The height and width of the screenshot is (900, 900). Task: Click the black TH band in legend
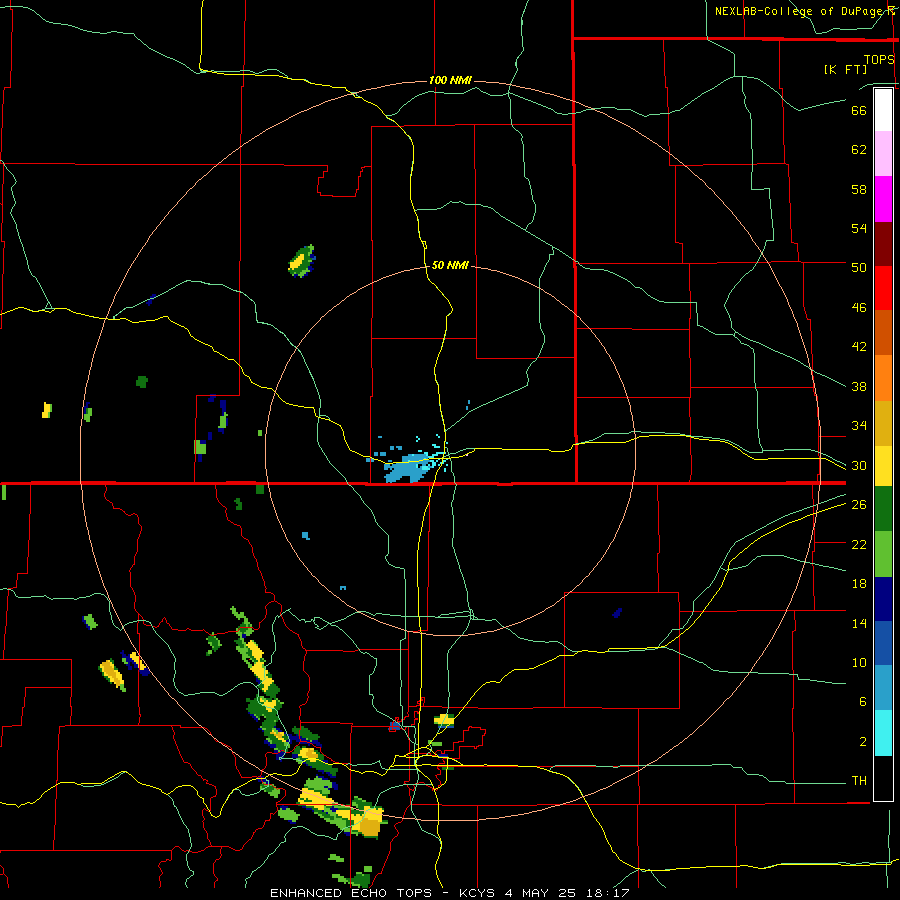coord(883,778)
